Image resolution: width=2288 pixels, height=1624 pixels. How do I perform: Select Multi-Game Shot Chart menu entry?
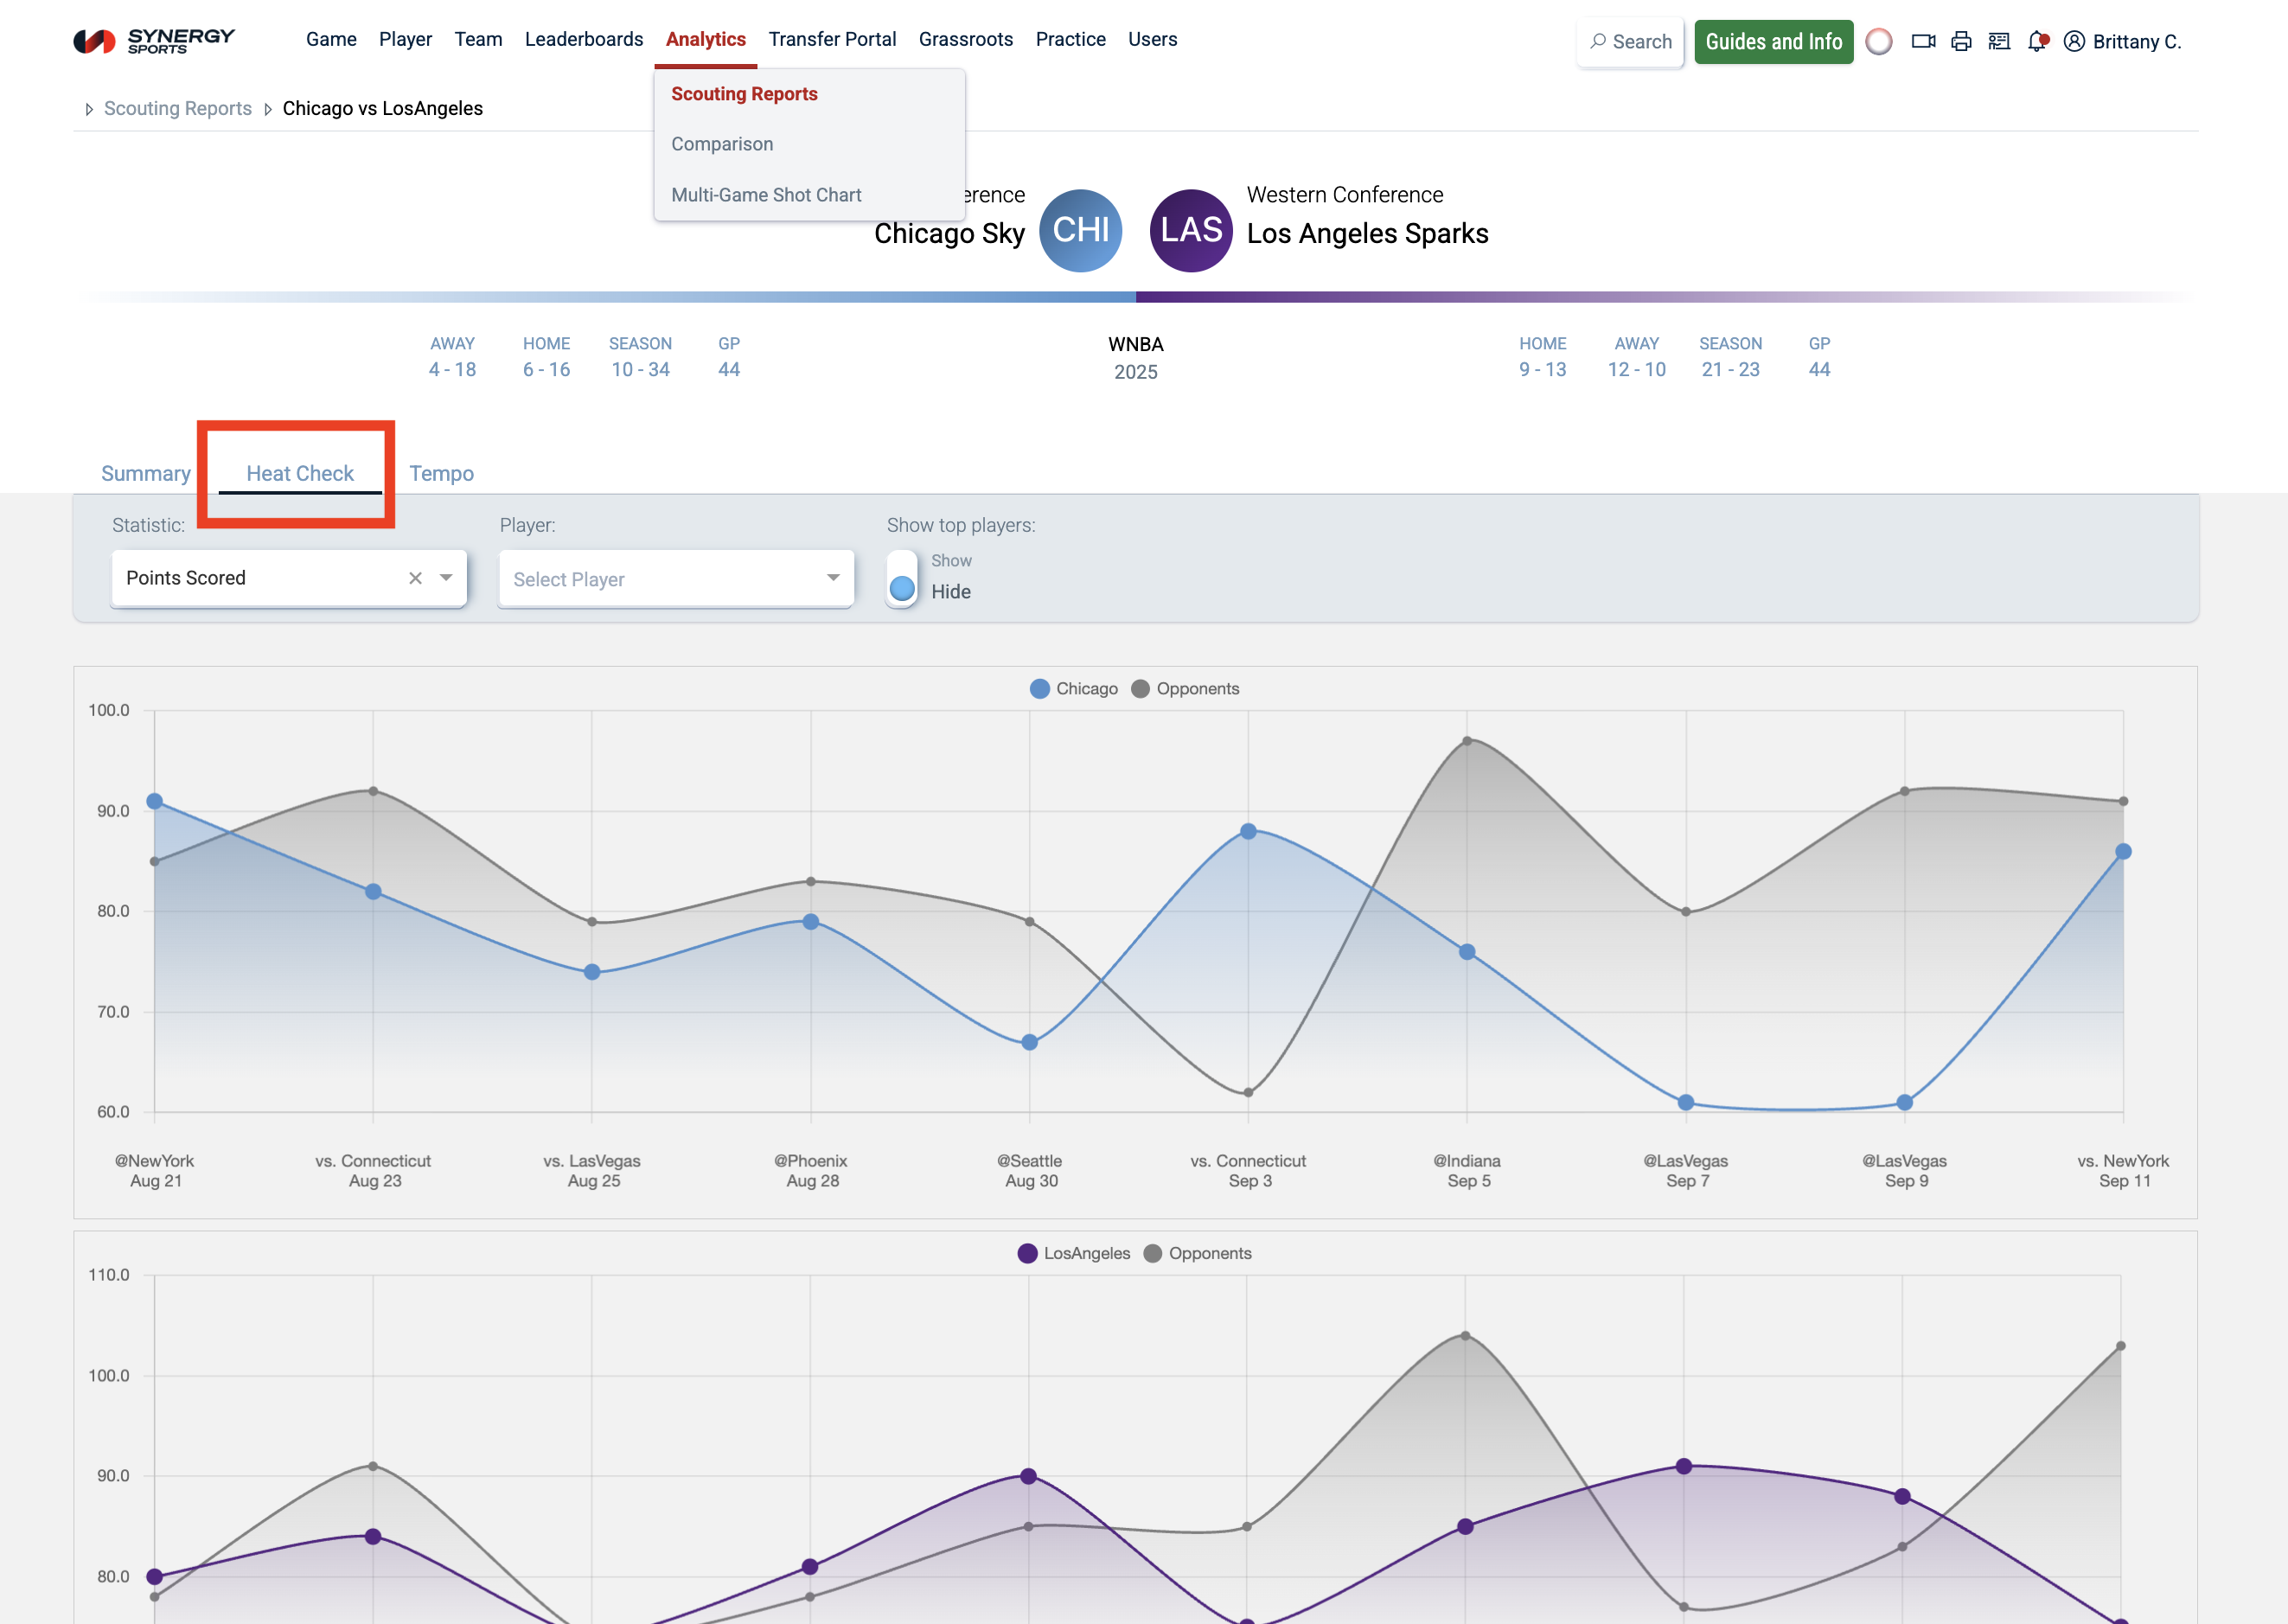(766, 195)
